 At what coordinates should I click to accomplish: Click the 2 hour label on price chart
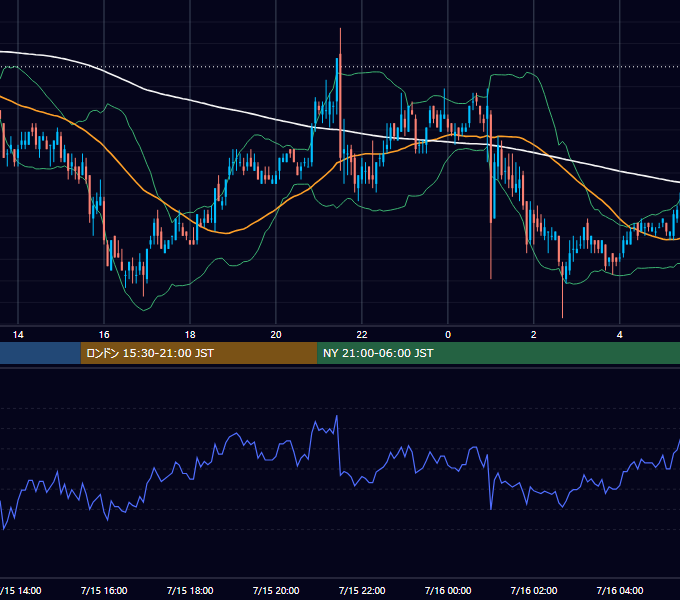pos(533,335)
